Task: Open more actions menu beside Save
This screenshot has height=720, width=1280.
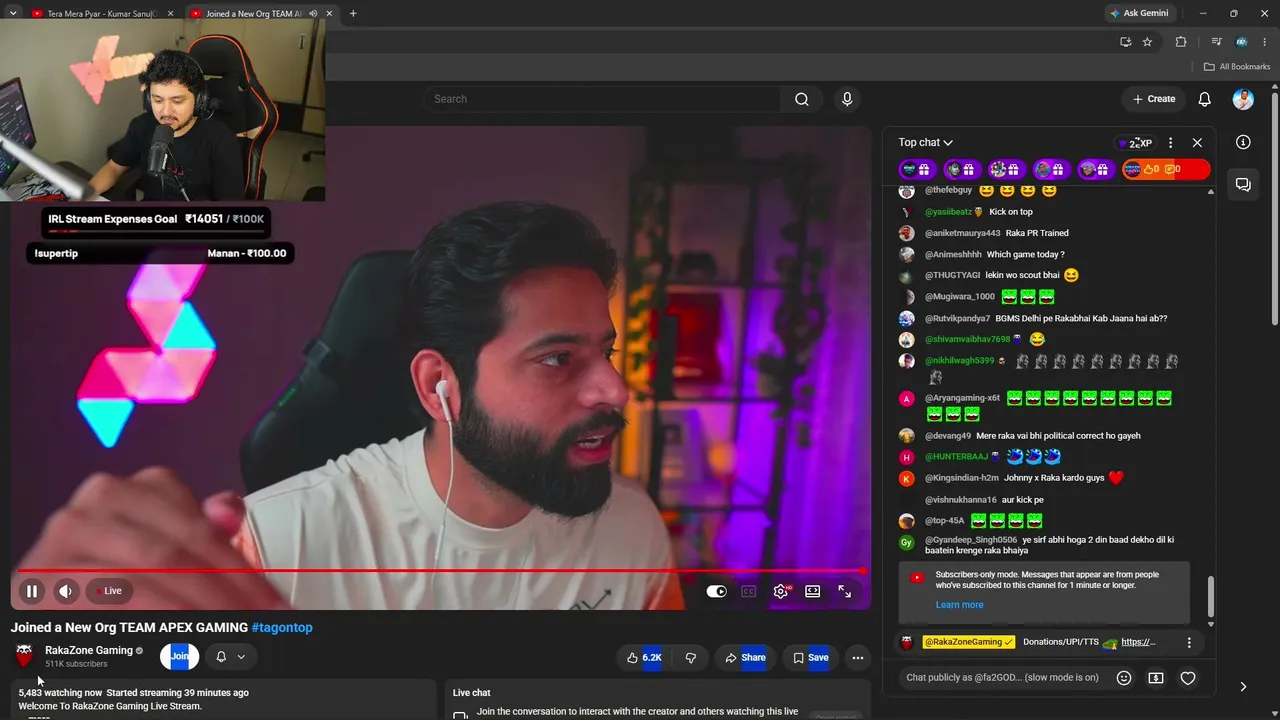Action: coord(858,657)
